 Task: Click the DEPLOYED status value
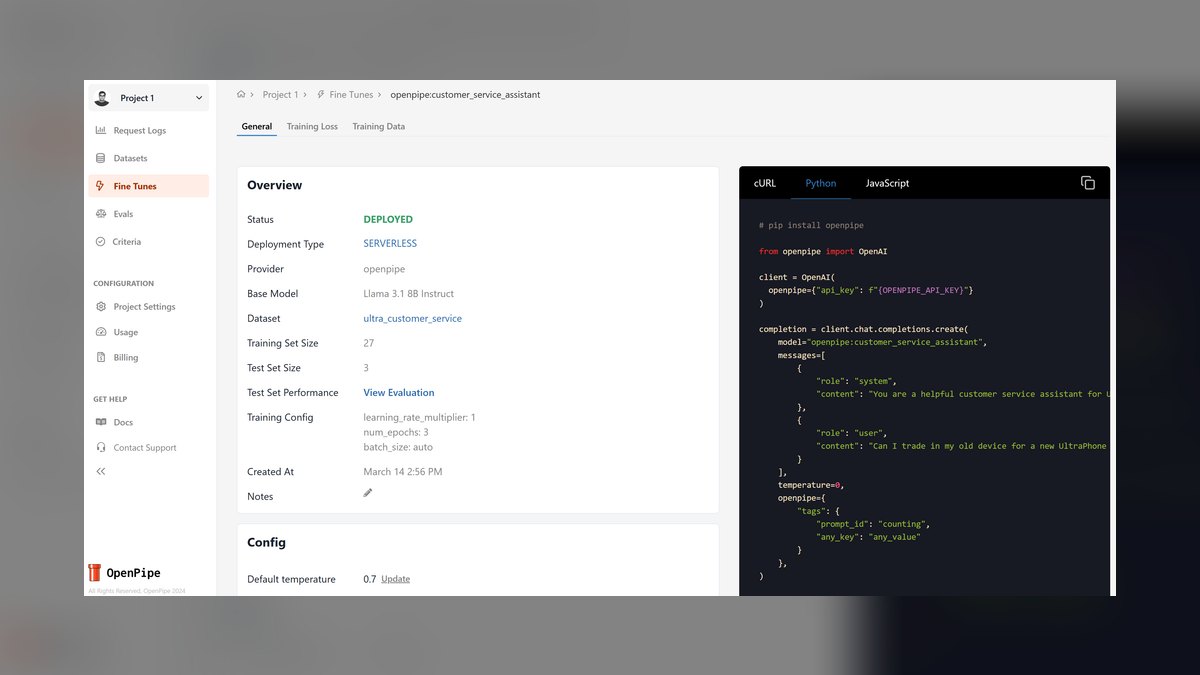[388, 219]
